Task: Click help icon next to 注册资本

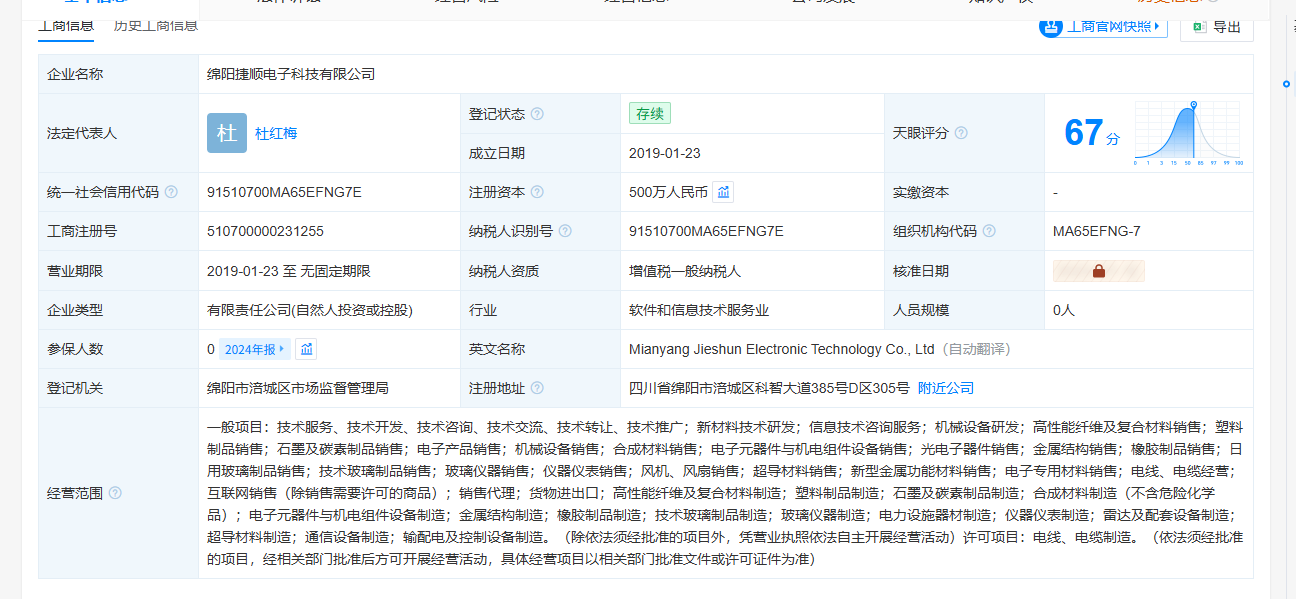Action: coord(537,192)
